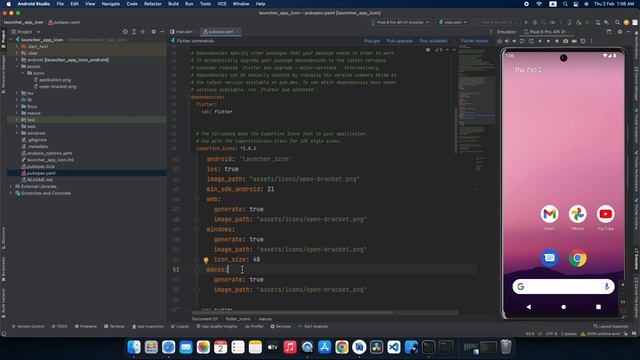This screenshot has width=640, height=360.
Task: Expand the test folder
Action: point(17,120)
